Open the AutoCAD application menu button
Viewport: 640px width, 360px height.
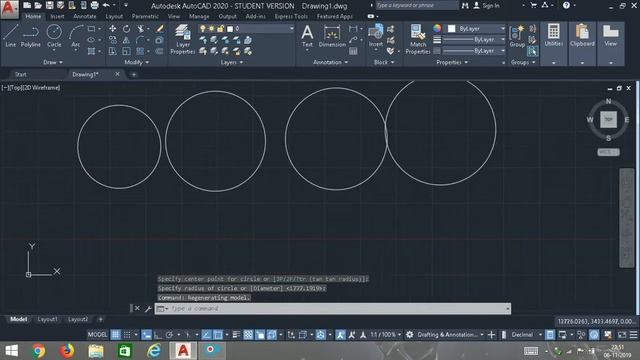(9, 9)
